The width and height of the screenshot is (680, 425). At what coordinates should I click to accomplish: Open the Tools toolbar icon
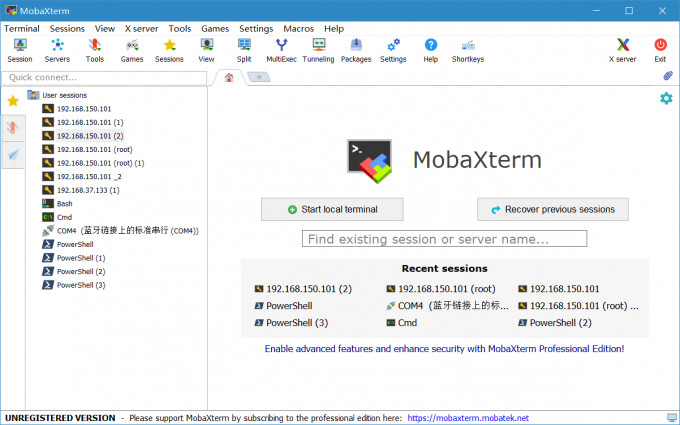click(95, 50)
